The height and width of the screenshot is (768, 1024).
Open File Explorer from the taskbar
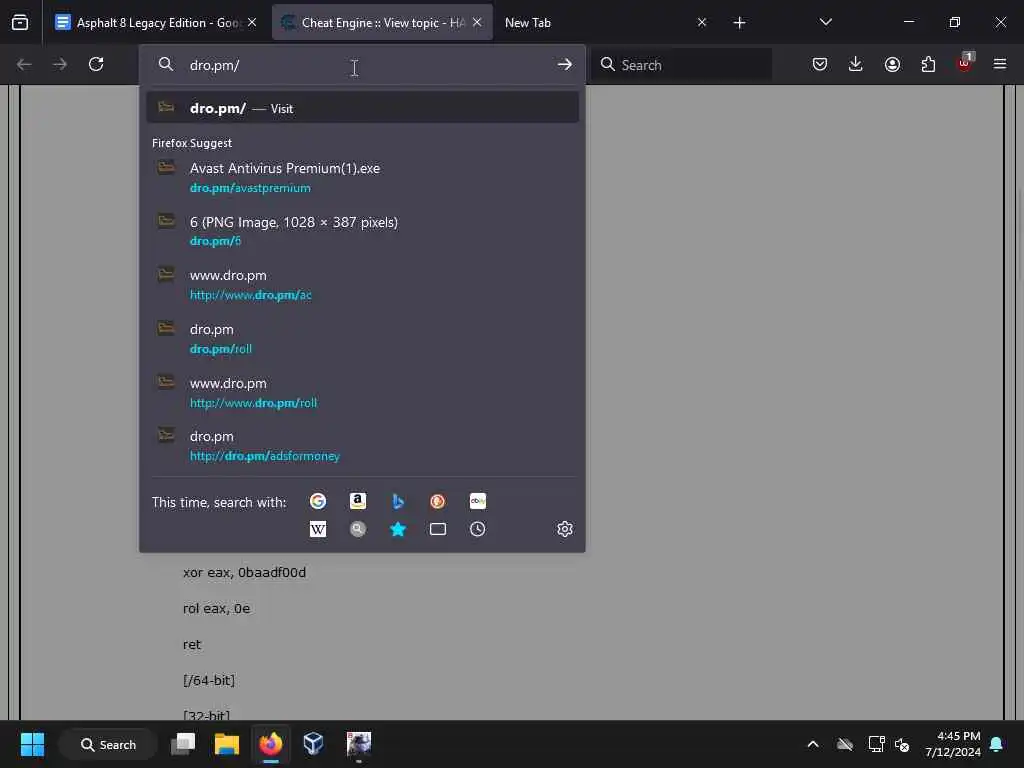tap(227, 744)
